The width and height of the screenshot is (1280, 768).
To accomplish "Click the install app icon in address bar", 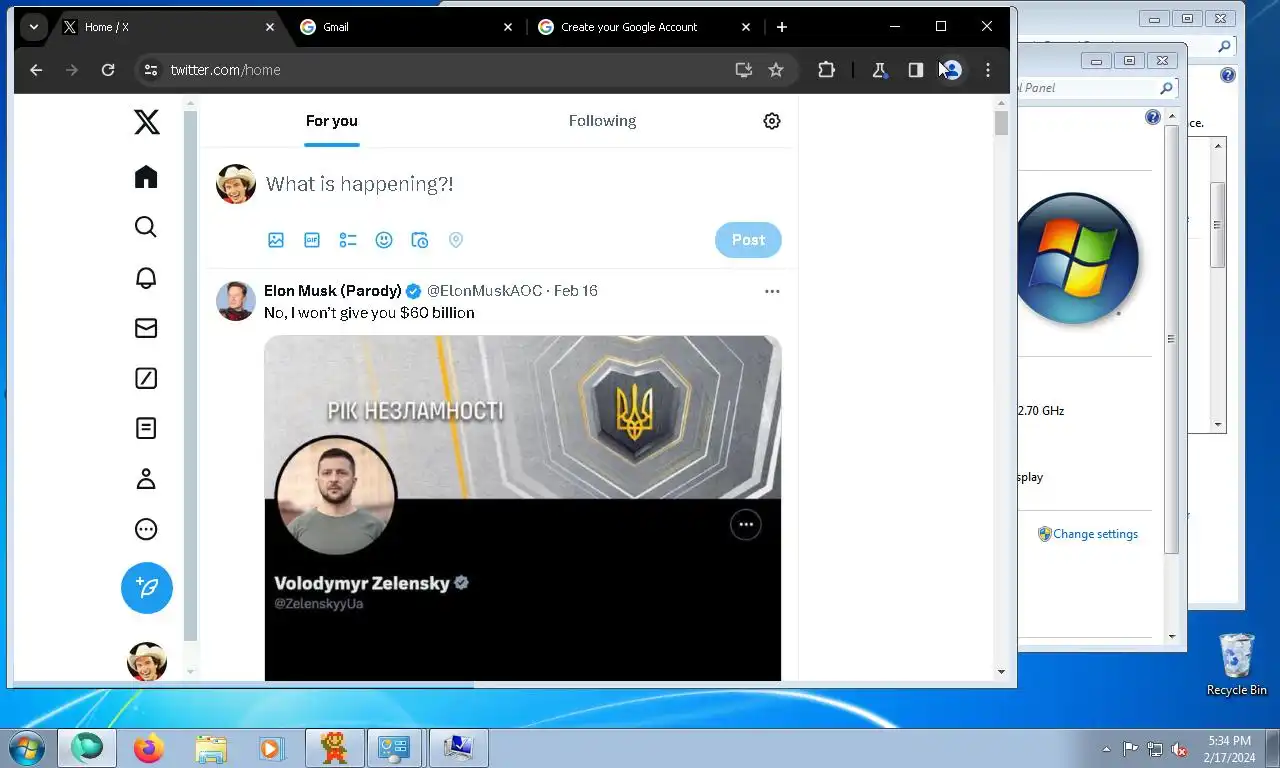I will pyautogui.click(x=743, y=70).
